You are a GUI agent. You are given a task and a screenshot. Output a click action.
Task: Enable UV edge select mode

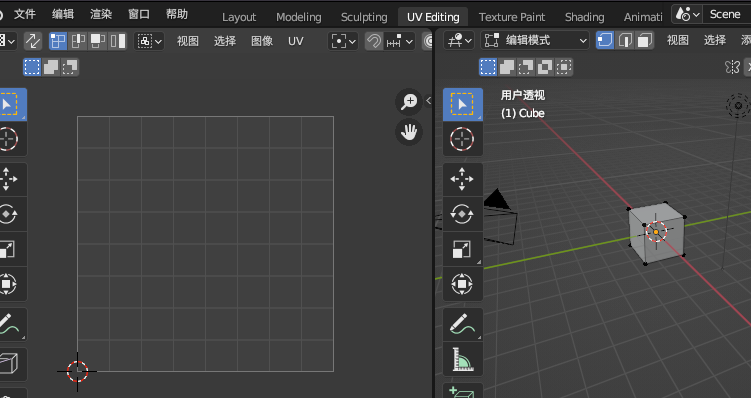(x=78, y=41)
